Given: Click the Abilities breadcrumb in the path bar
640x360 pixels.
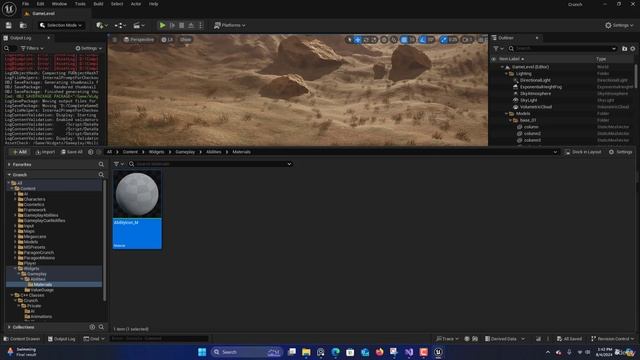Looking at the screenshot, I should (213, 152).
